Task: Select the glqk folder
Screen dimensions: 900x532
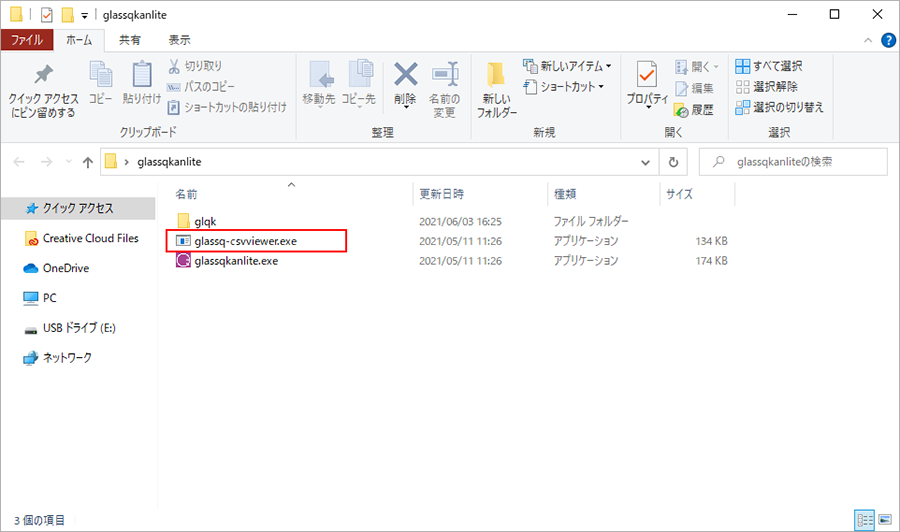Action: click(x=205, y=222)
